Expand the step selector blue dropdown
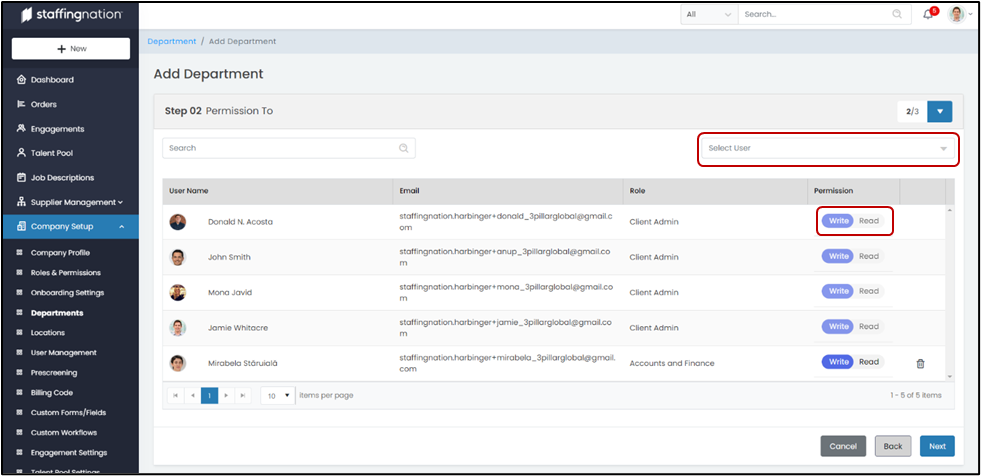Image resolution: width=981 pixels, height=476 pixels. tap(940, 111)
